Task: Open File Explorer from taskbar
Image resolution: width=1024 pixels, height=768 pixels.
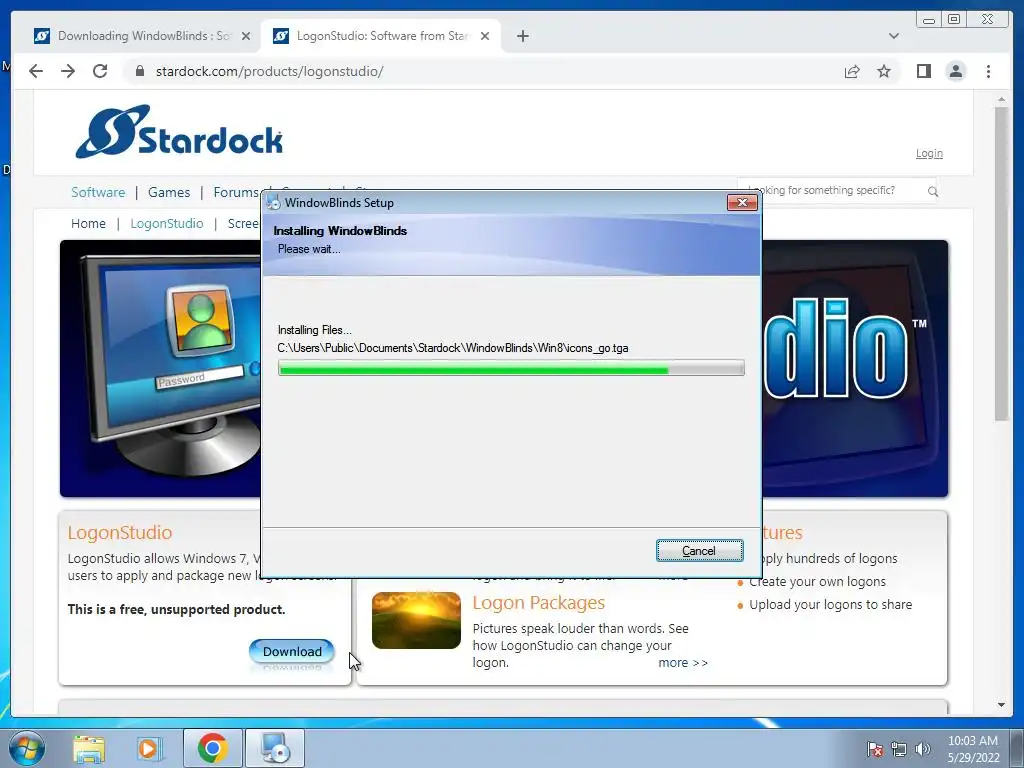Action: pos(89,748)
